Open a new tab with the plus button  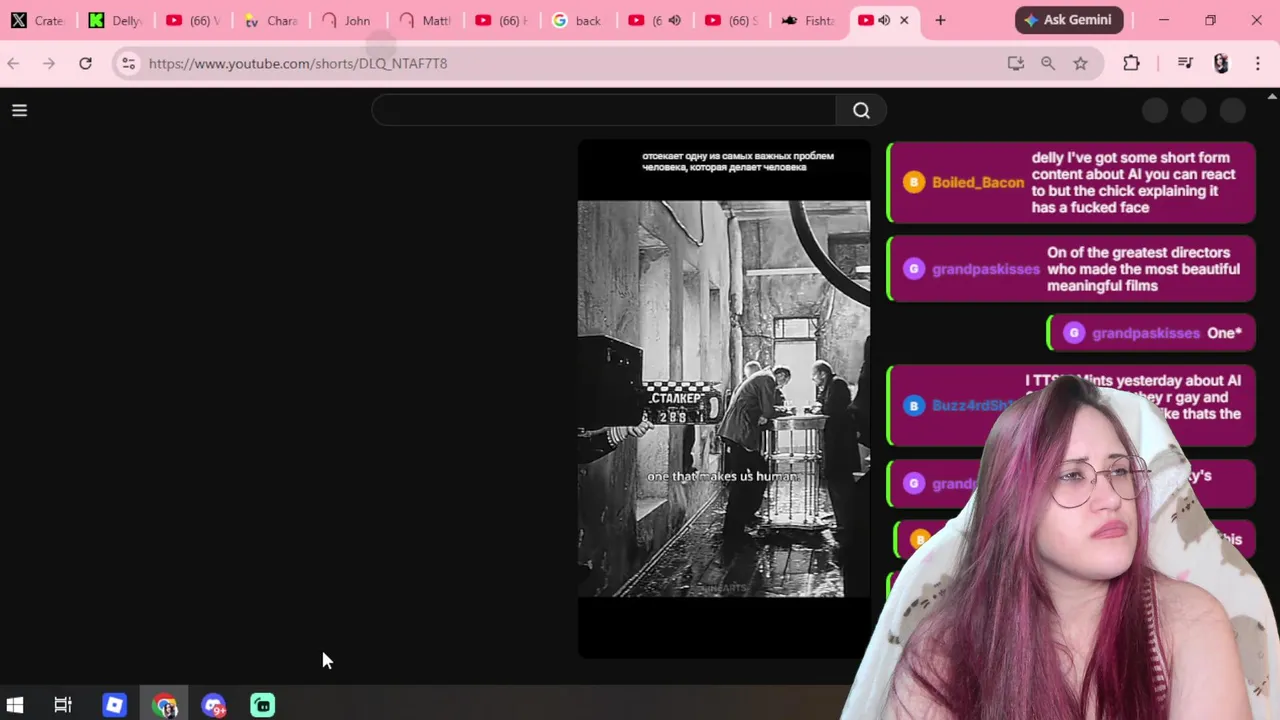[x=940, y=20]
